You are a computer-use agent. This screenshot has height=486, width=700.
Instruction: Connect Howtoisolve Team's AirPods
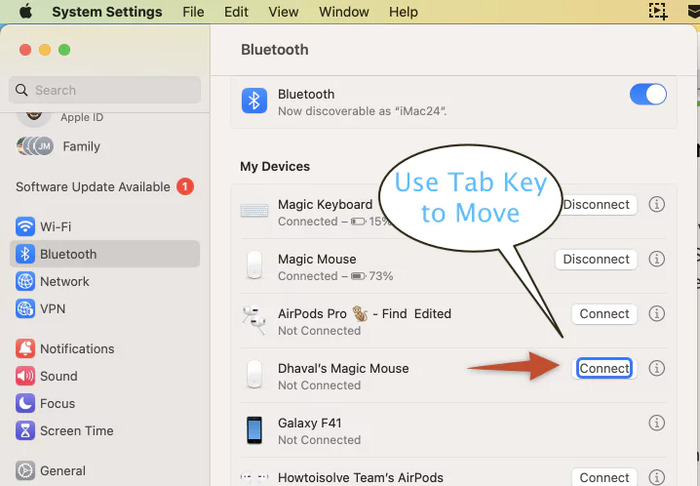(604, 477)
